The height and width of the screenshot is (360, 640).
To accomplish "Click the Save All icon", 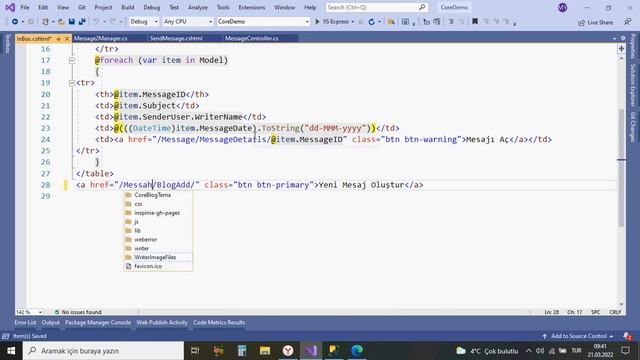I will pos(82,22).
